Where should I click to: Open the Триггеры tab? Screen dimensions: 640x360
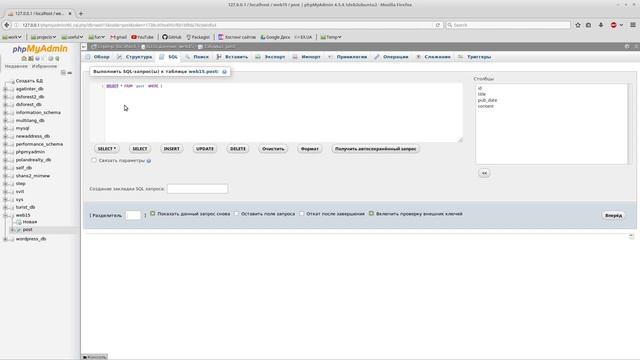pos(475,57)
